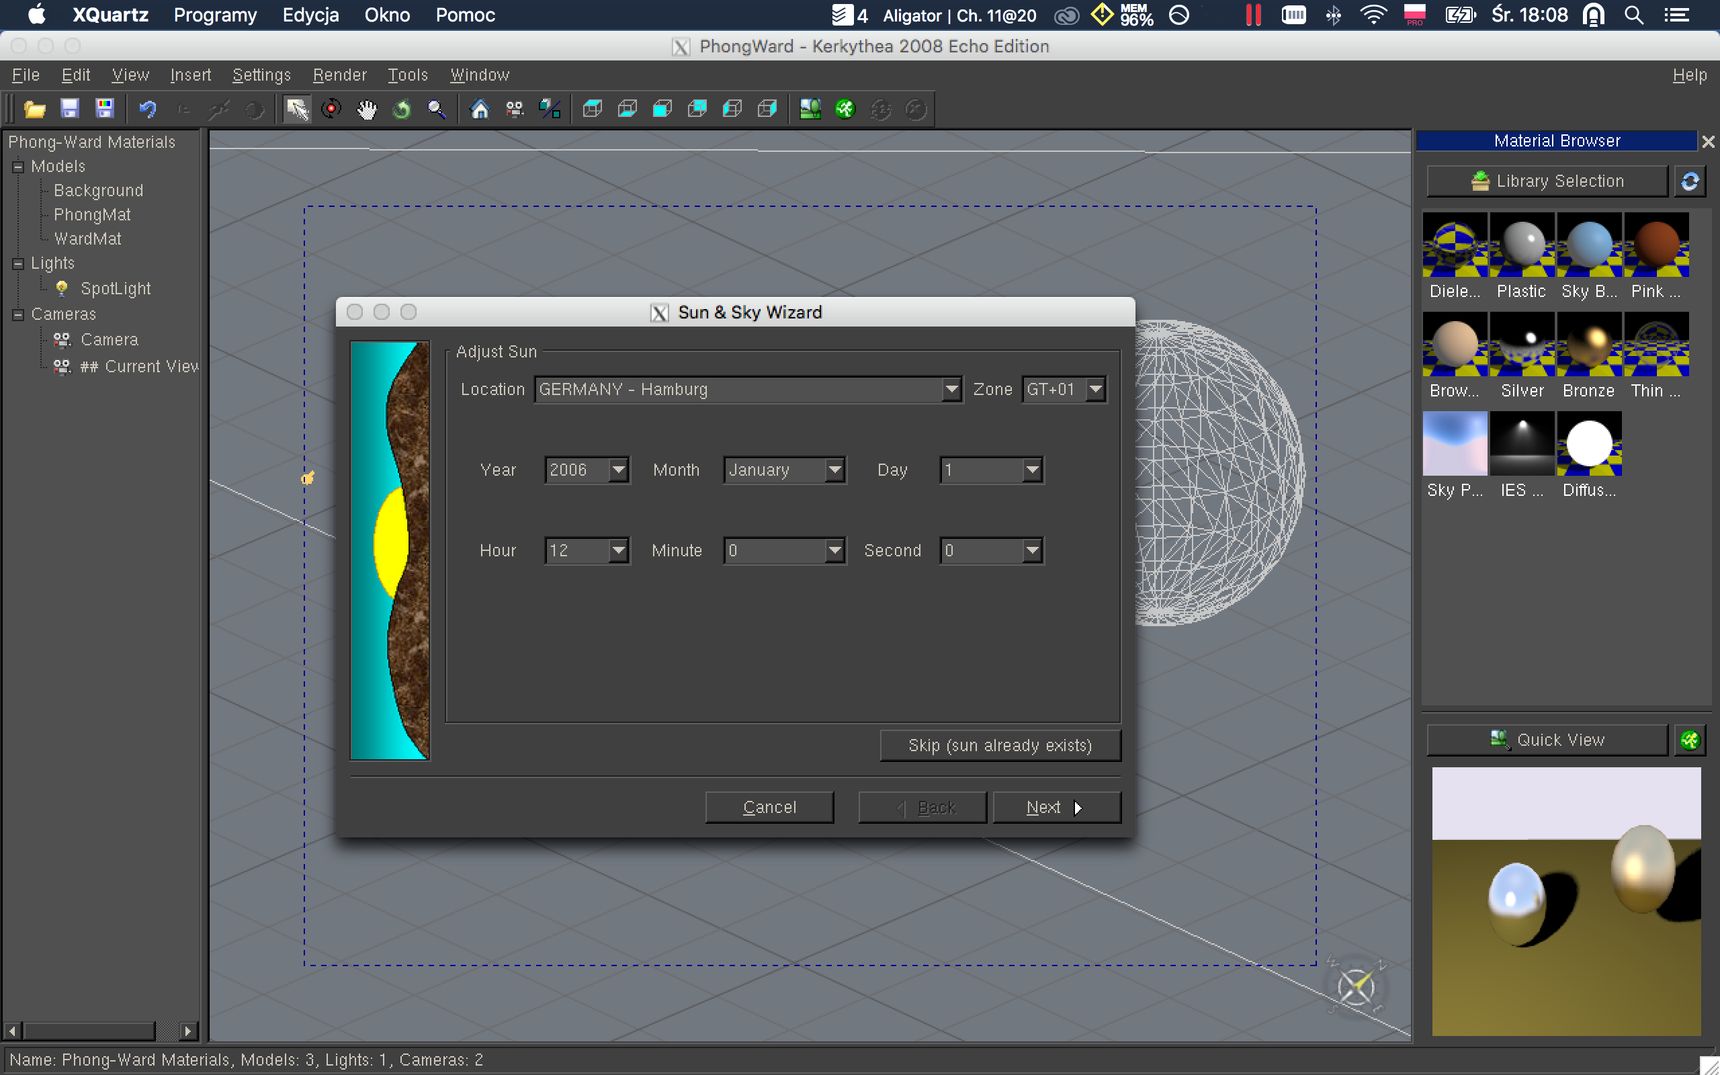Select the fifth cube view preset icon
1720x1075 pixels.
tap(732, 109)
